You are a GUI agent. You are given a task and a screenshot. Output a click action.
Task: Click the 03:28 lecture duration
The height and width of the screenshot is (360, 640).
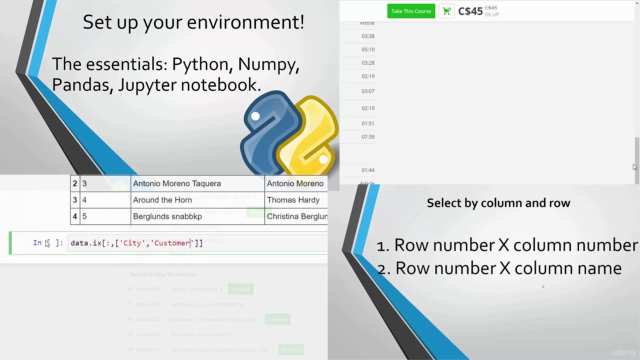(x=368, y=63)
